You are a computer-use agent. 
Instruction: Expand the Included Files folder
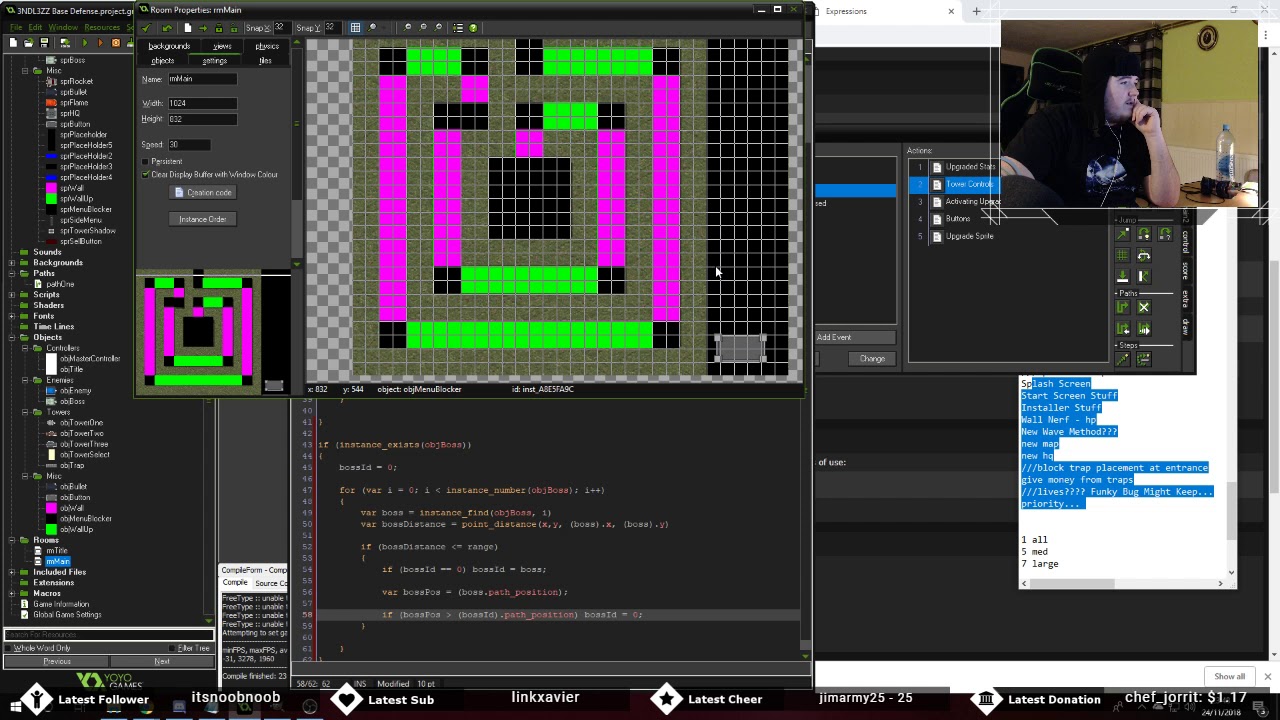coord(12,572)
